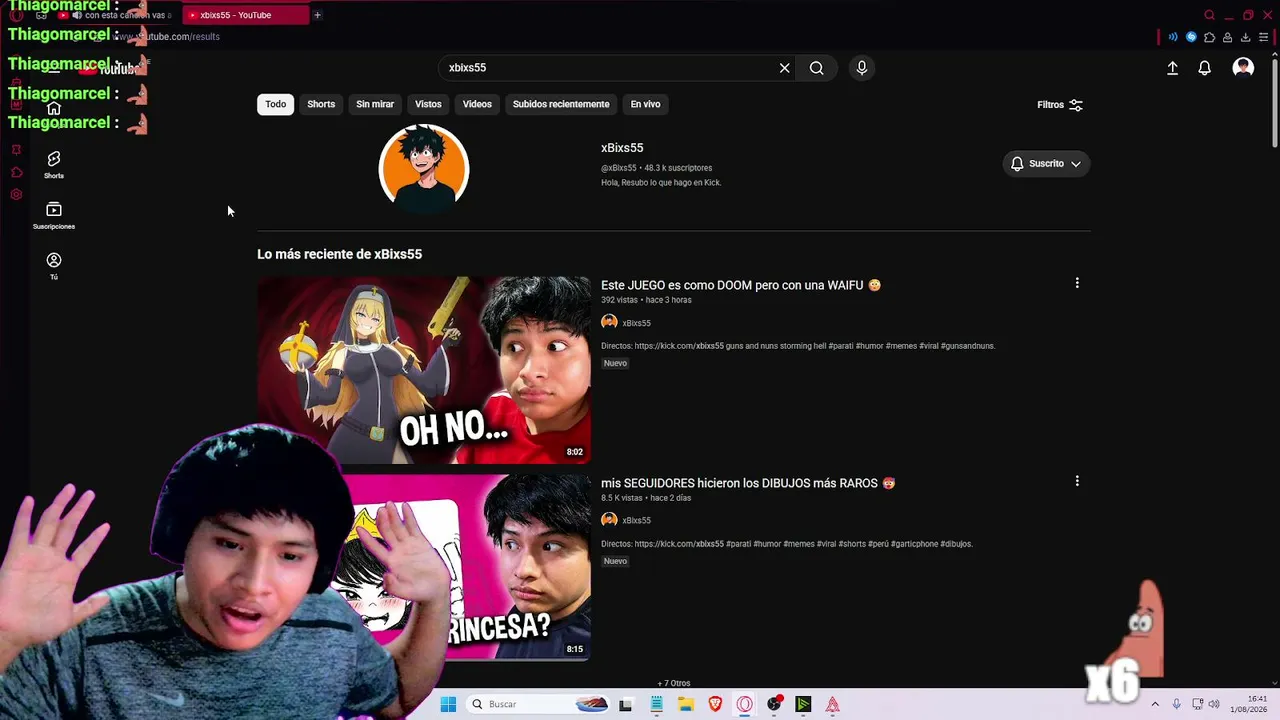Open the kick.com/xbixs55 link under DOOM video
This screenshot has height=720, width=1280.
point(679,346)
